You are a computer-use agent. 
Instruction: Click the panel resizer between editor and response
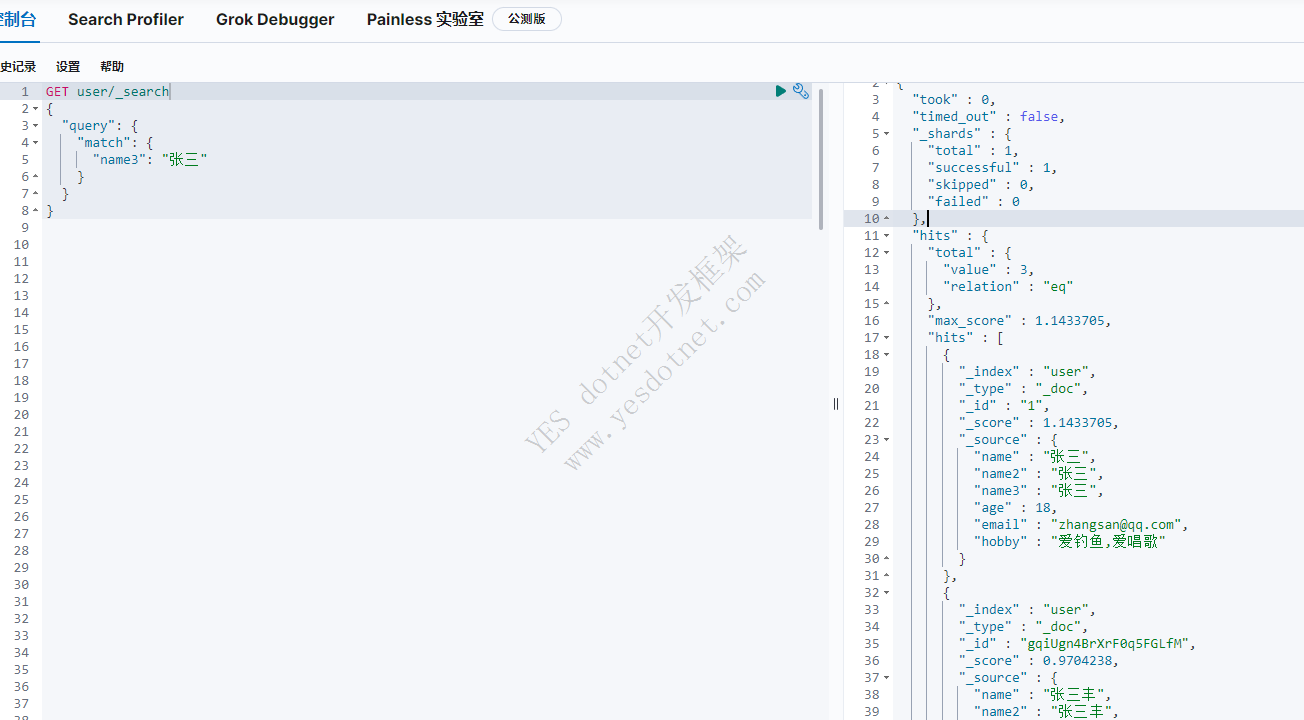coord(836,404)
